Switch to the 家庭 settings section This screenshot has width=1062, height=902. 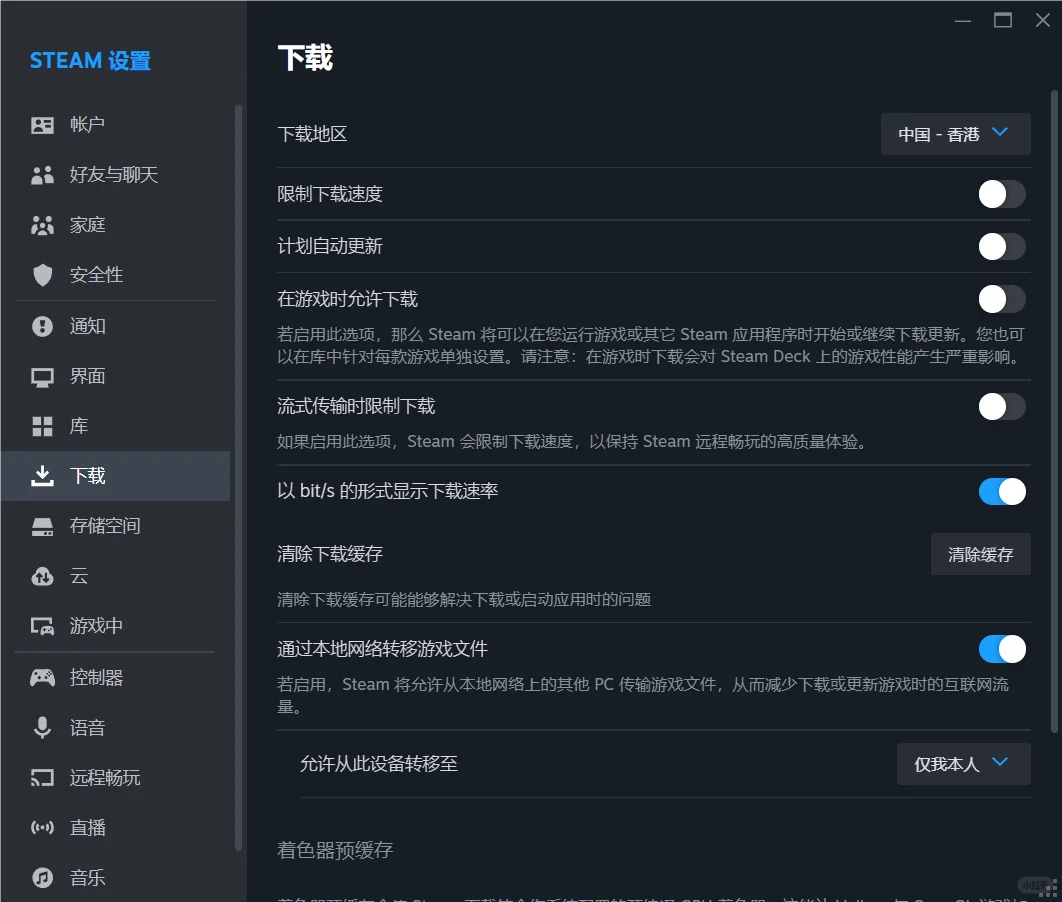(116, 225)
